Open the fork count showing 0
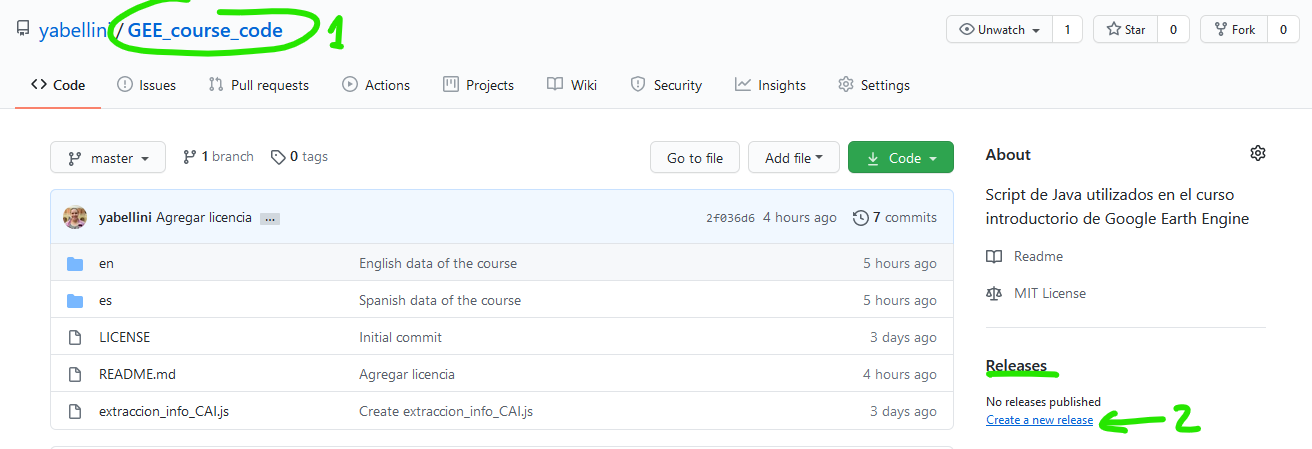Screen dimensions: 1312x449 pos(1282,30)
